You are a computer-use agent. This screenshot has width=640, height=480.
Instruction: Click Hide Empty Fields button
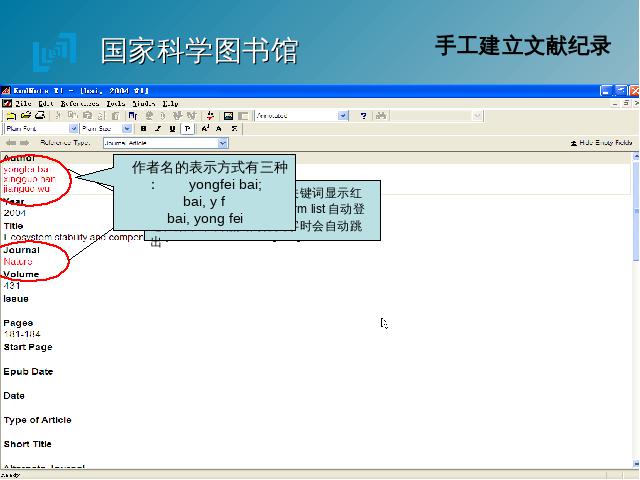(601, 142)
